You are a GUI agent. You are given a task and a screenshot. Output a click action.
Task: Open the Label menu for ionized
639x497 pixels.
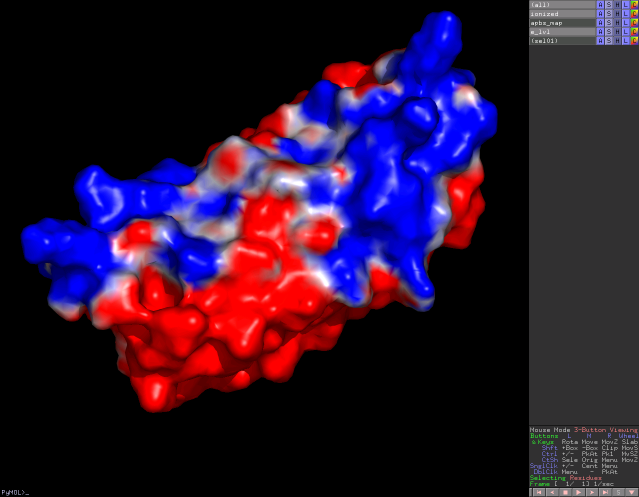[x=626, y=13]
